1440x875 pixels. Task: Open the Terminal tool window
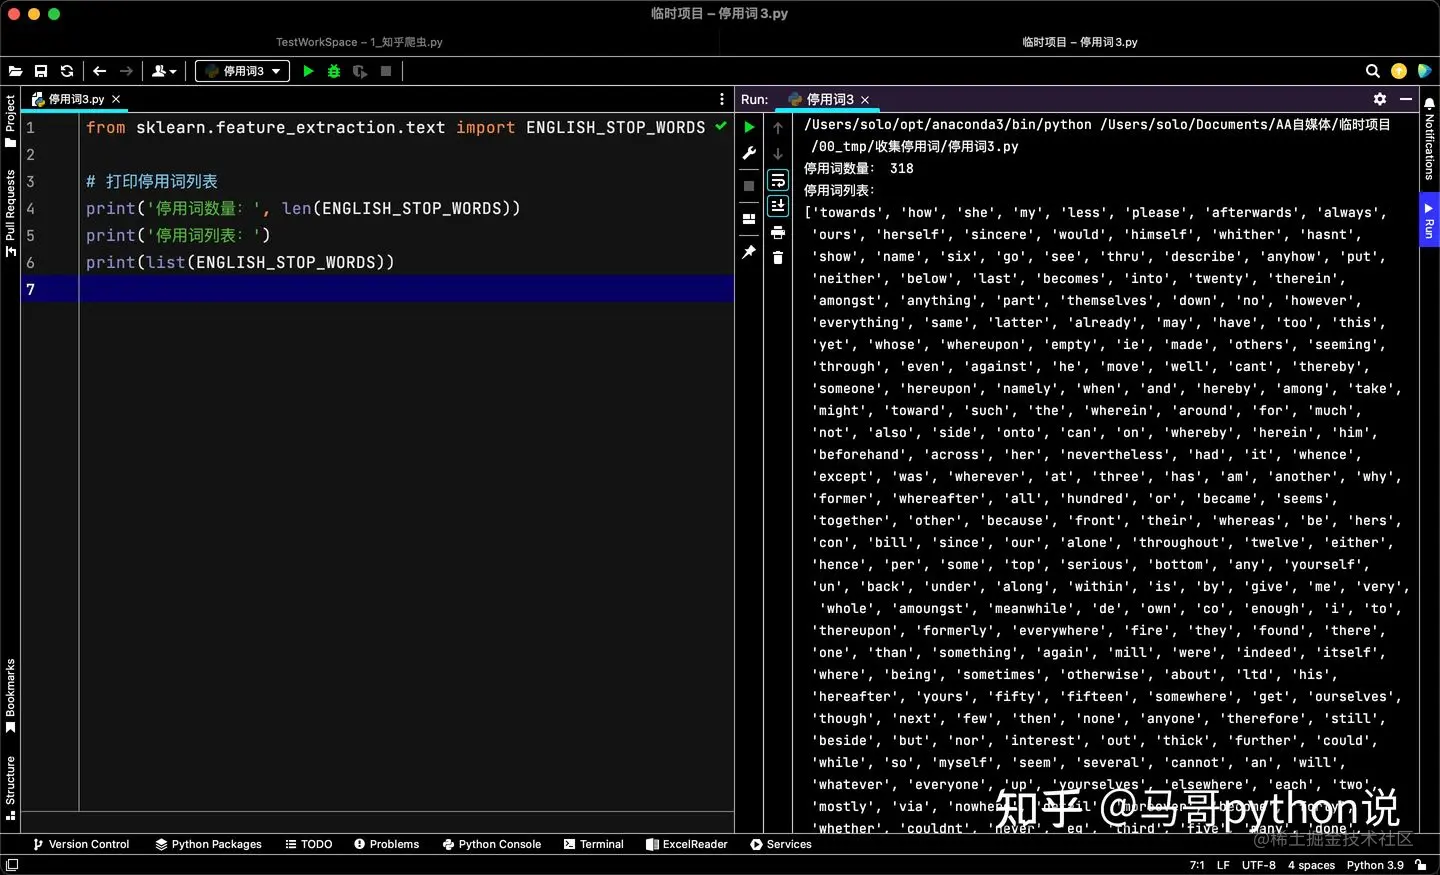tap(594, 845)
